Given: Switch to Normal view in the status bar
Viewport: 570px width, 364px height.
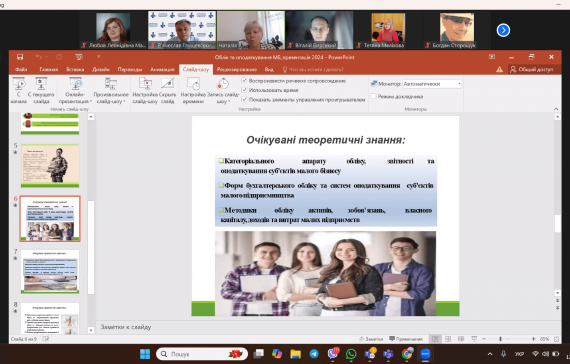Looking at the screenshot, I should point(435,339).
